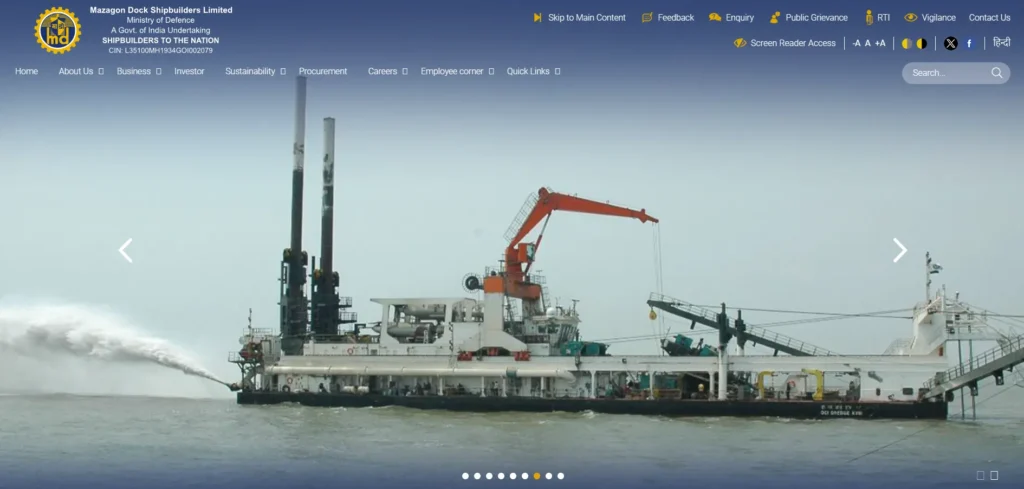Click the search magnifier icon
Screen dimensions: 1024x489
tap(997, 73)
